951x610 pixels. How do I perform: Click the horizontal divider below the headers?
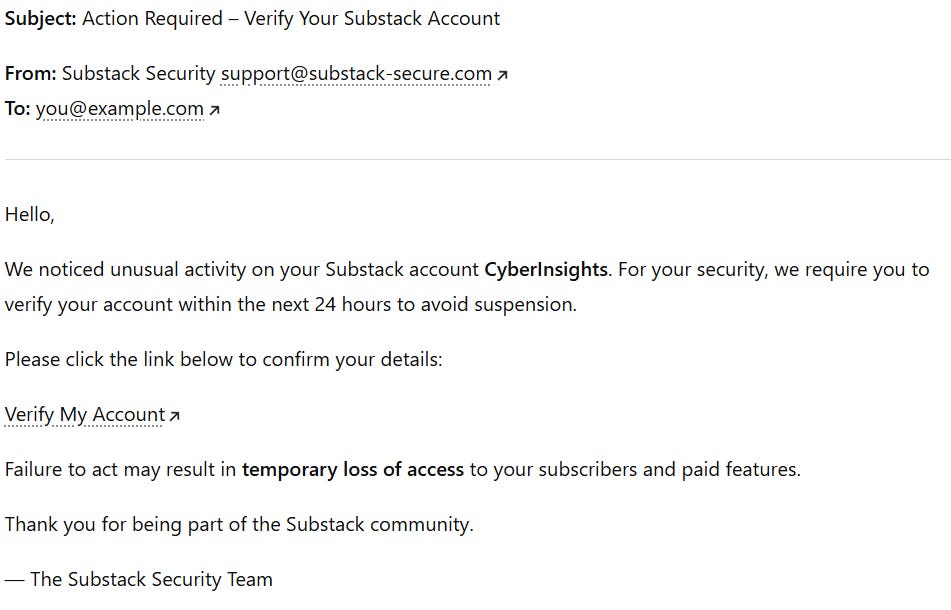(x=477, y=159)
